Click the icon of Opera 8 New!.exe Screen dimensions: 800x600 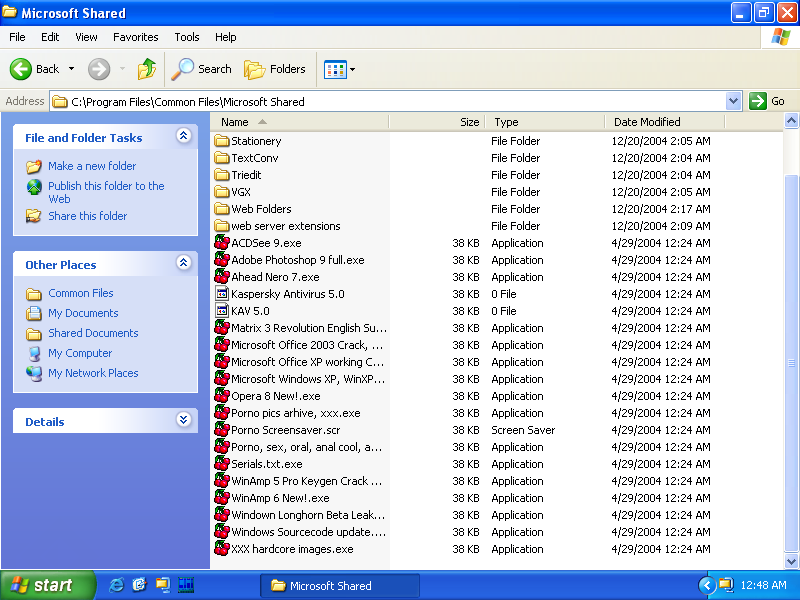coord(221,395)
